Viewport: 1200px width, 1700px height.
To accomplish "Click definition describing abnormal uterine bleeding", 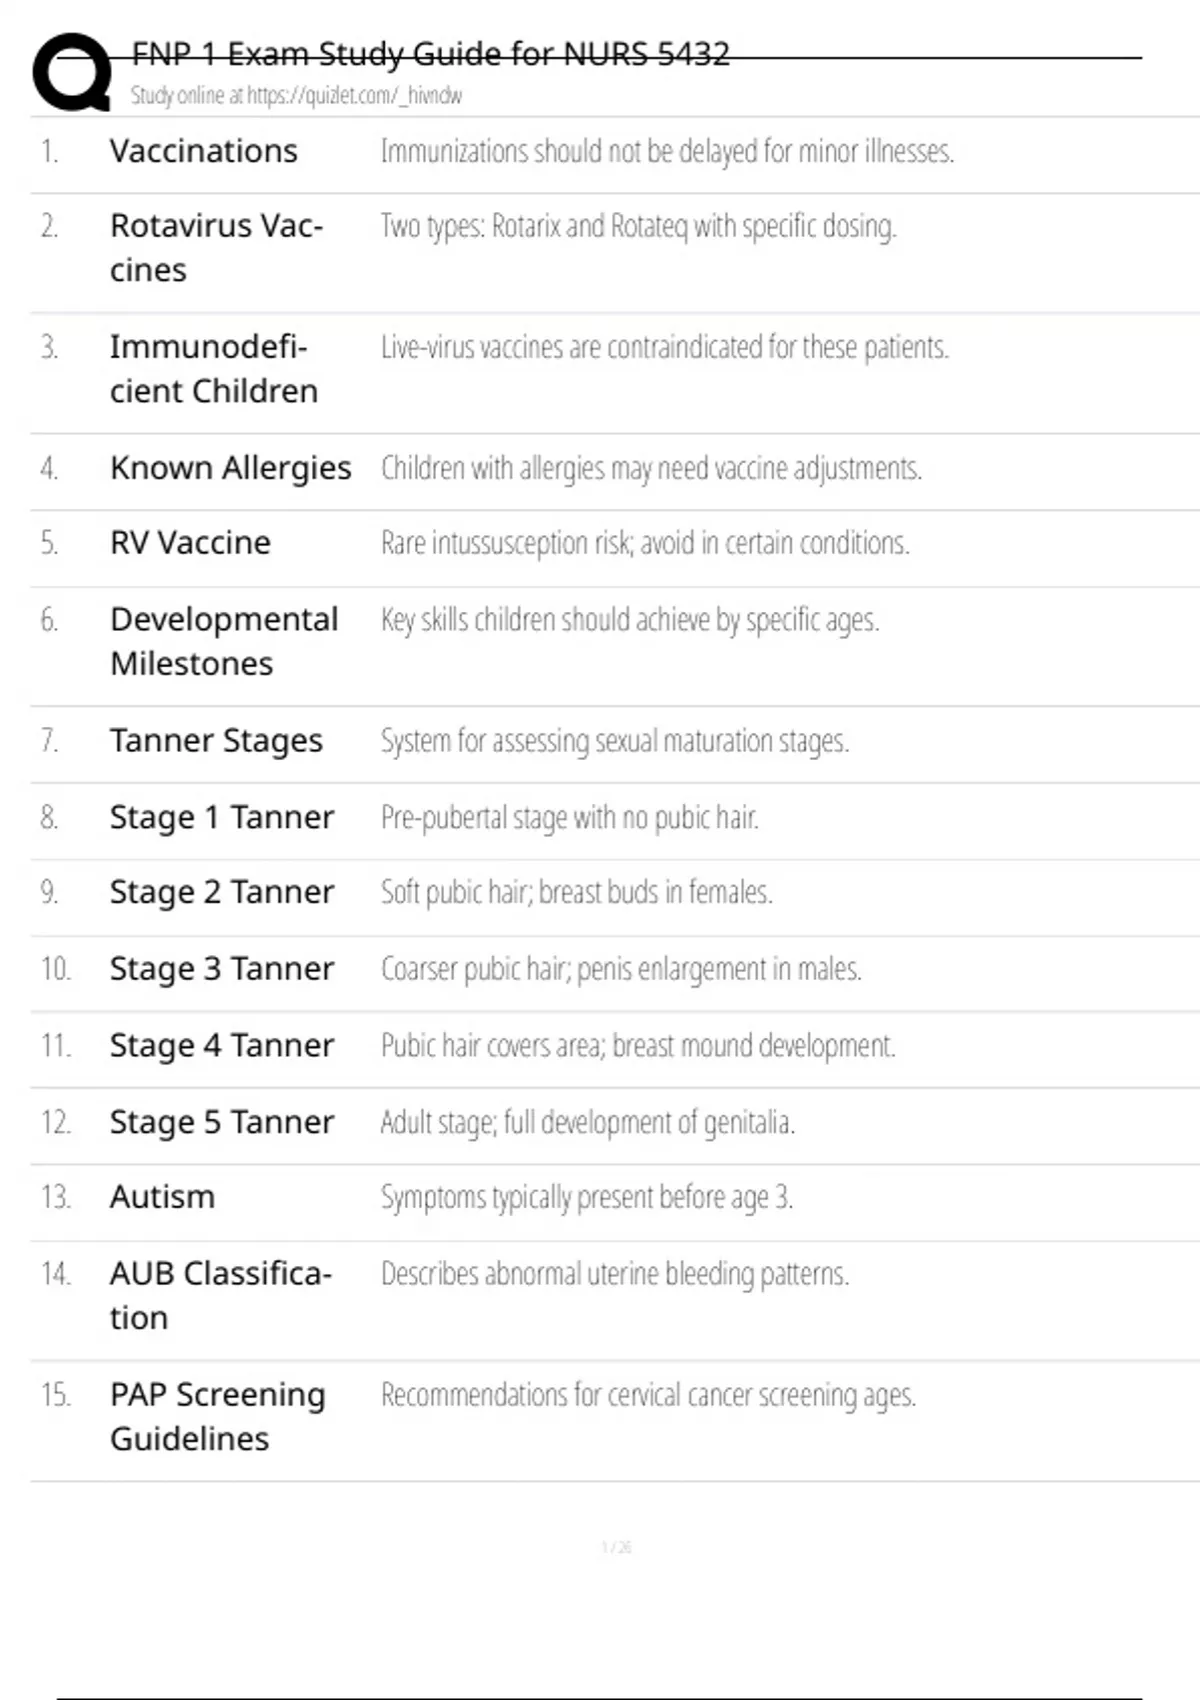I will [615, 1275].
